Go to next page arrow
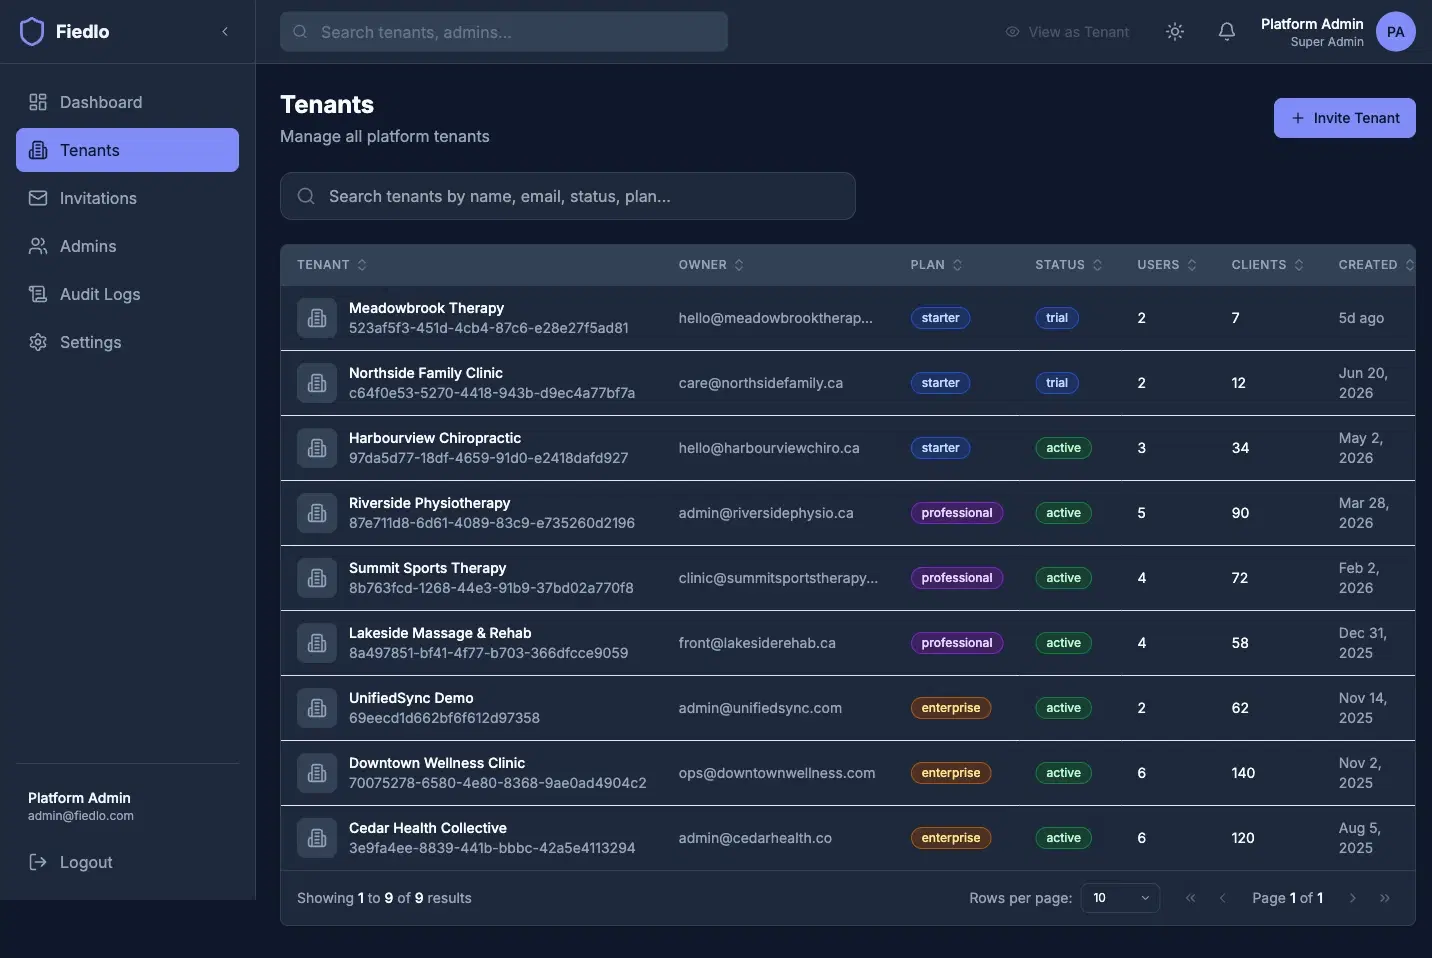Image resolution: width=1432 pixels, height=958 pixels. pos(1352,898)
